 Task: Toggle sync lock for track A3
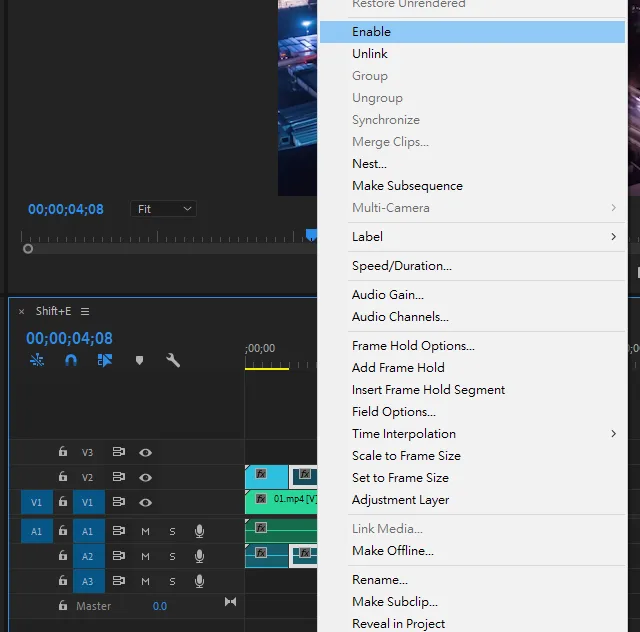119,581
